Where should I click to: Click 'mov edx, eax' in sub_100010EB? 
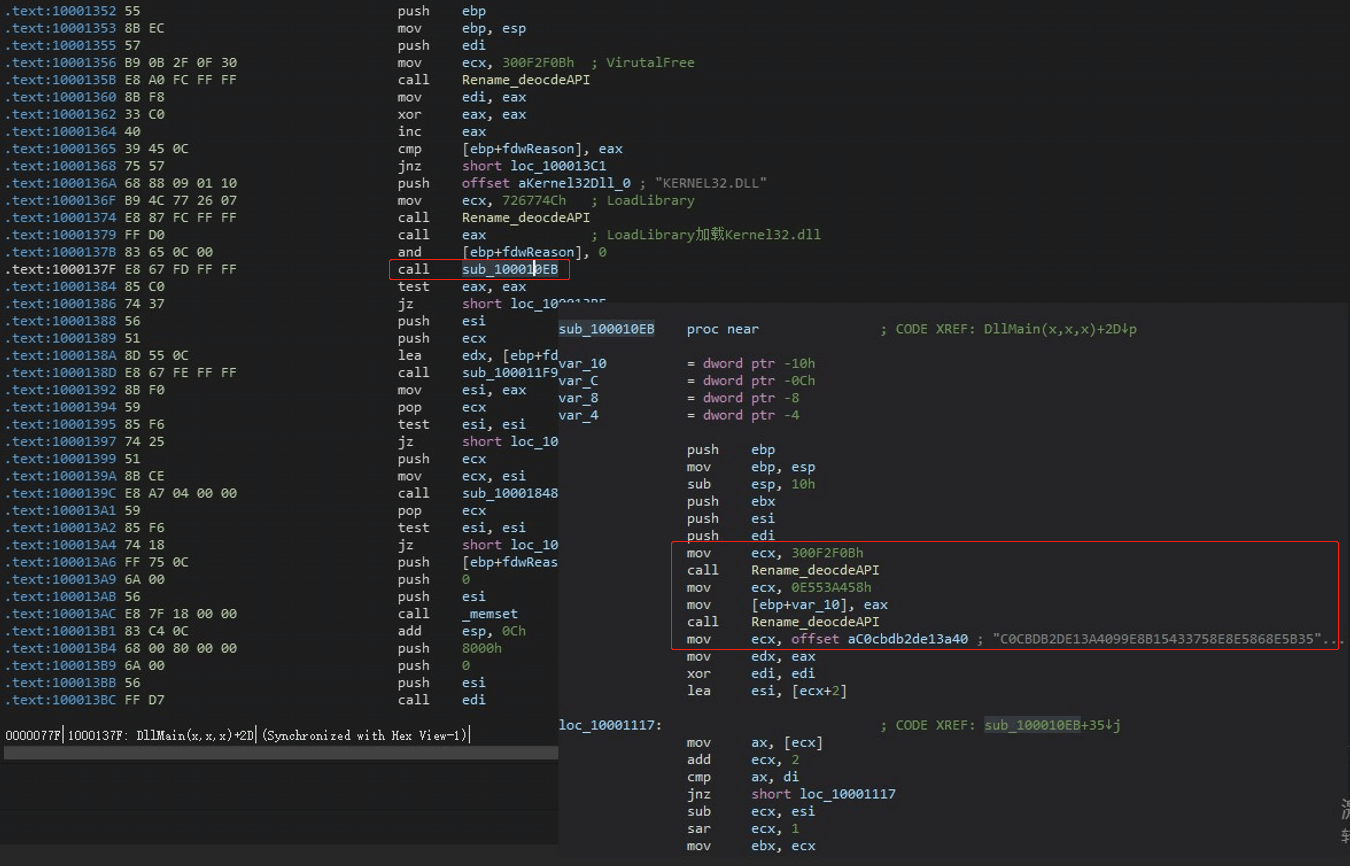click(751, 656)
